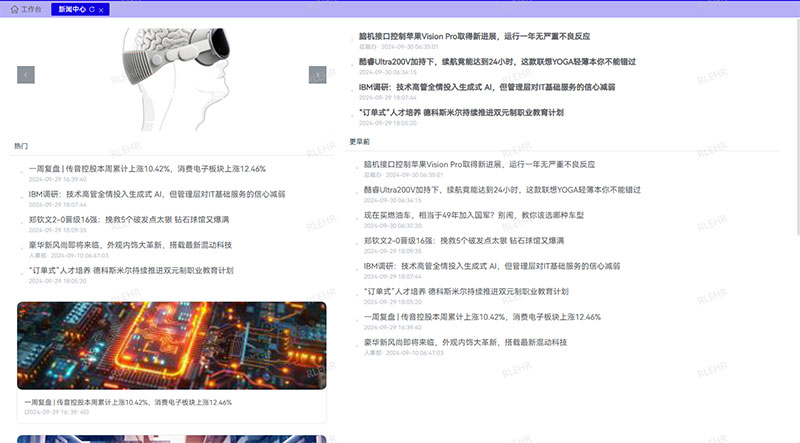Click circuit card caption 一周复盘 传音控股

[x=128, y=402]
